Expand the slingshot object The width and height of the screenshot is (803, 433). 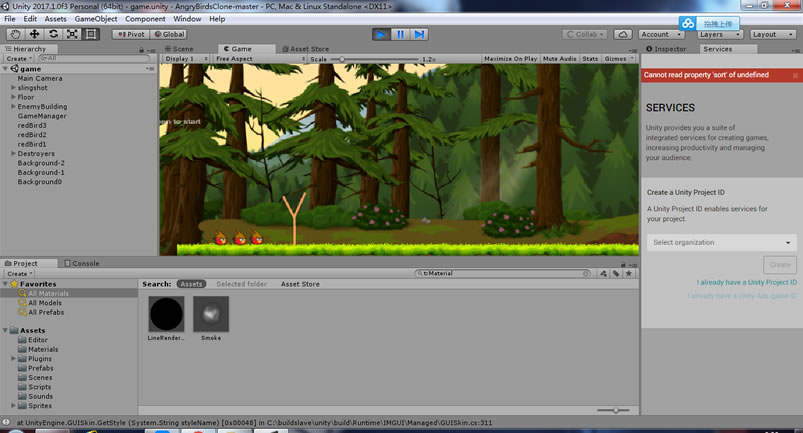(13, 88)
